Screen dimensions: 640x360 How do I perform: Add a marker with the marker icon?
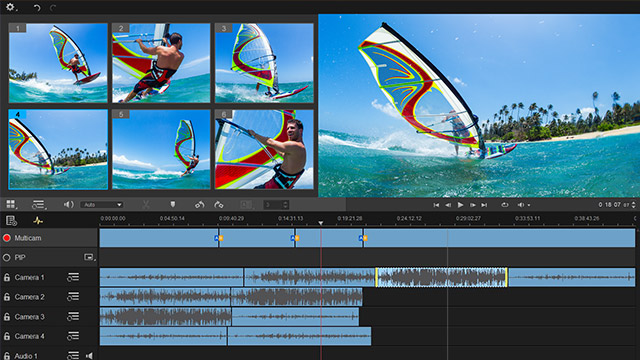[173, 204]
